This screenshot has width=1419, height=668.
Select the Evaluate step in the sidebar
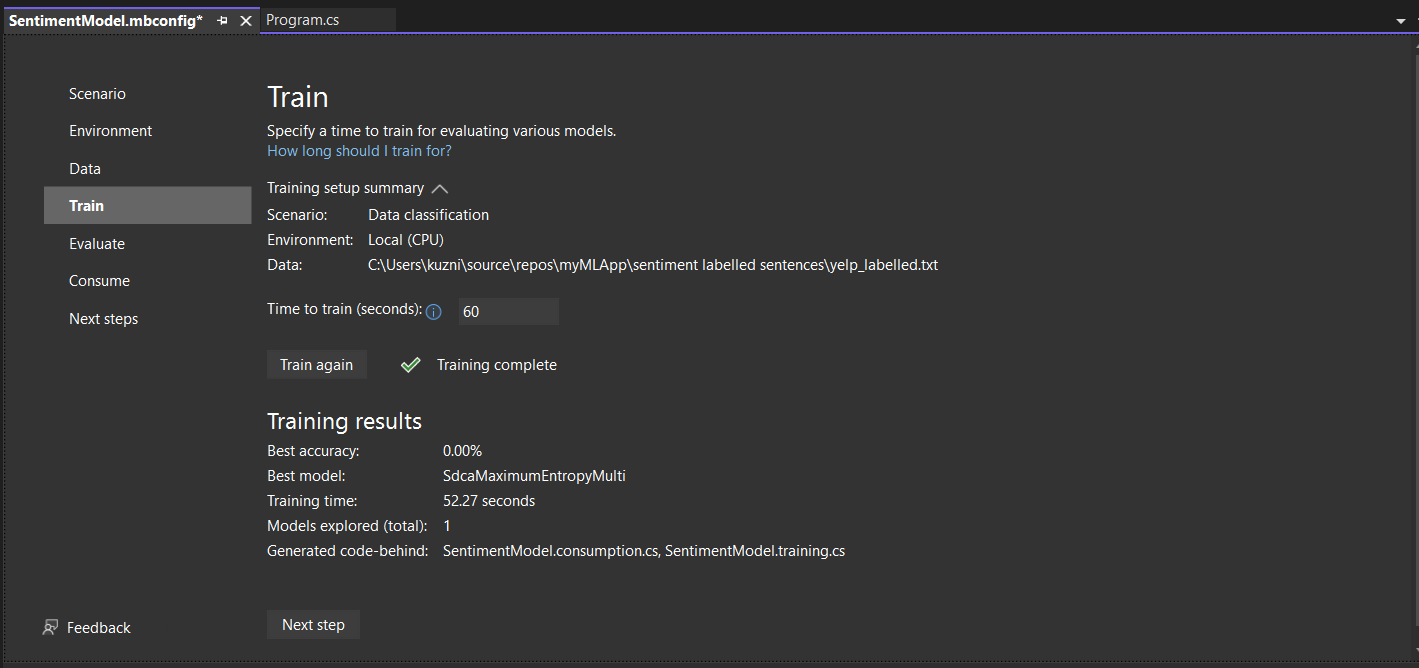97,243
